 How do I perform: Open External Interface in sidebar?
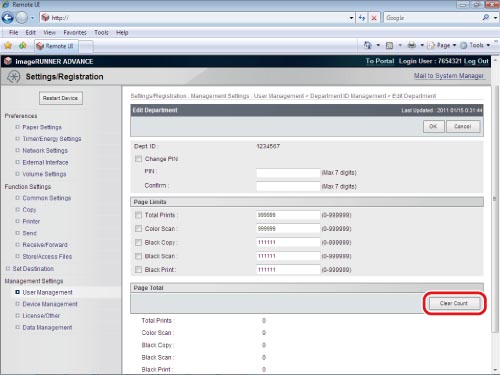pos(45,162)
